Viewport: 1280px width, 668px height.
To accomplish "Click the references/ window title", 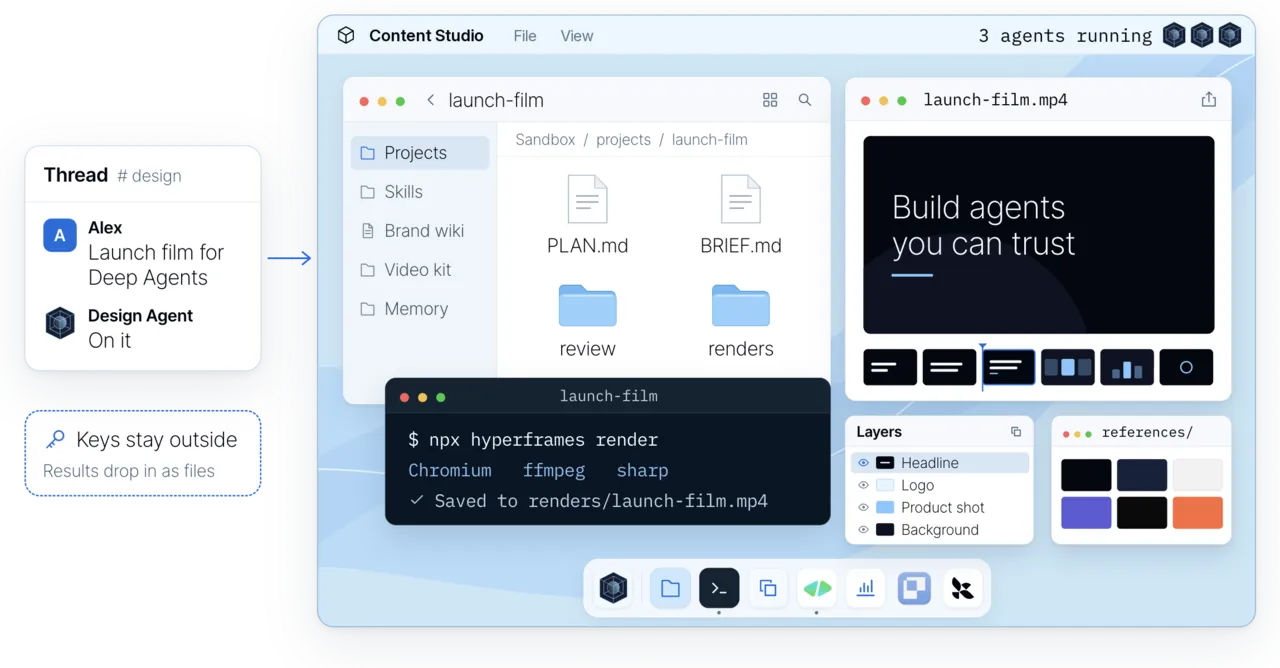I will click(1147, 432).
